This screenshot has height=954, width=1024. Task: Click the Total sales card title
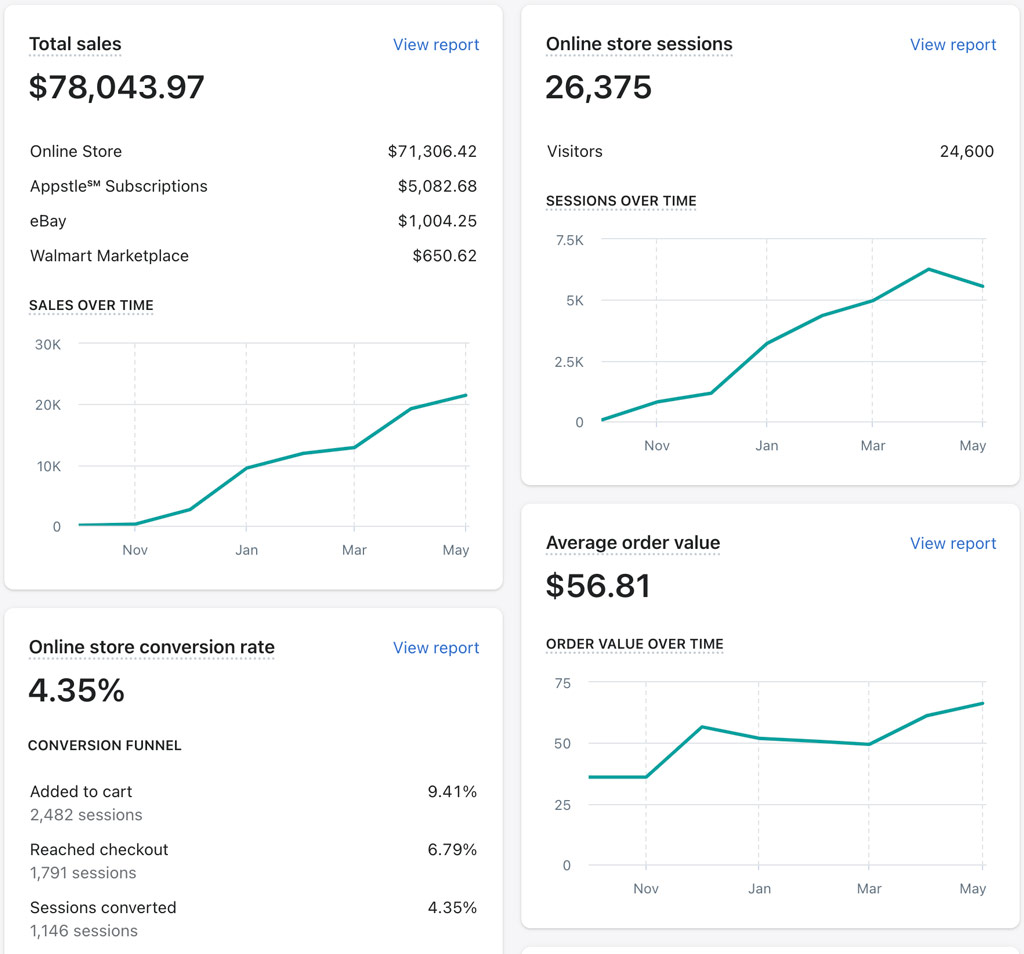[75, 44]
